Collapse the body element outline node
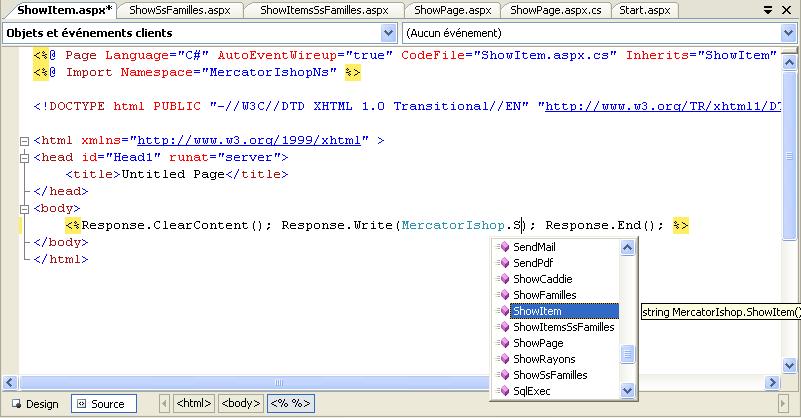Viewport: 801px width, 418px height. (24, 209)
